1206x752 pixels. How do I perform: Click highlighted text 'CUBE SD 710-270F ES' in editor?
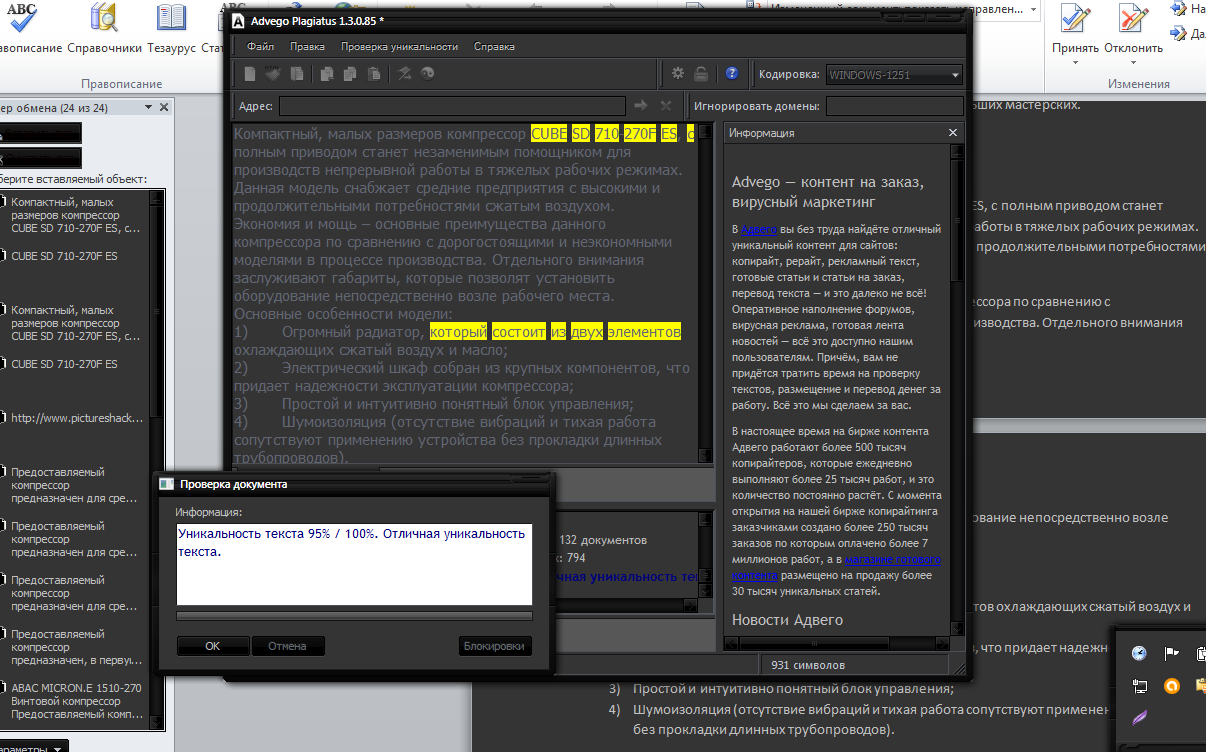point(604,133)
